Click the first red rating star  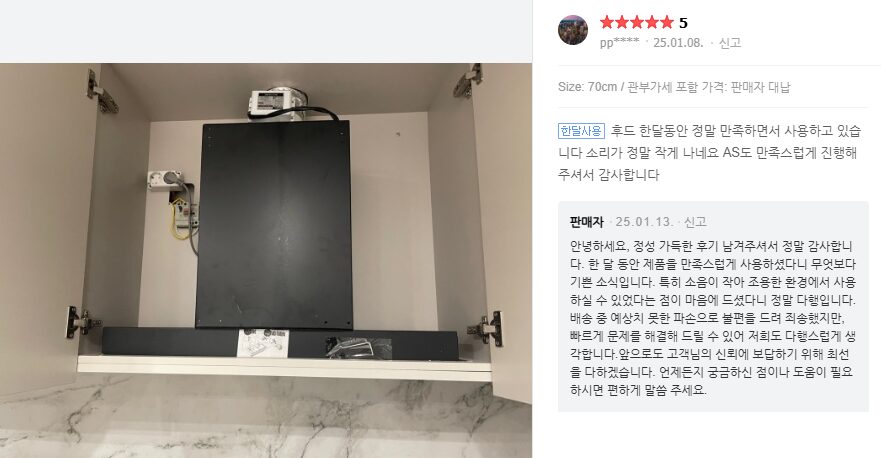tap(607, 22)
